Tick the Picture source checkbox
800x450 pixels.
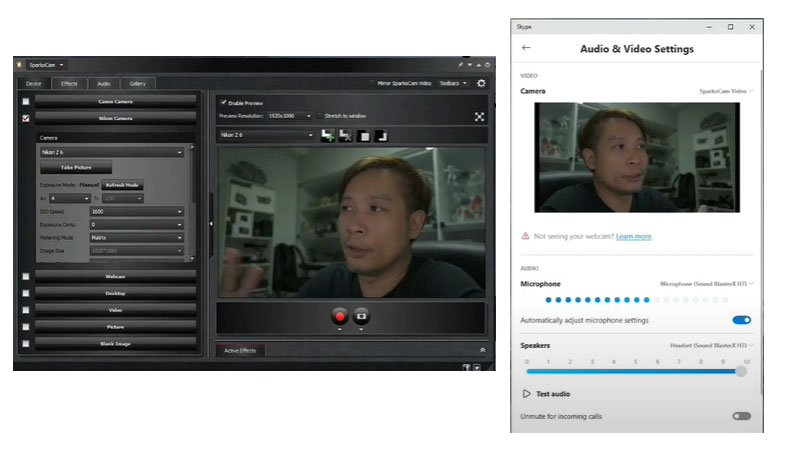click(26, 327)
